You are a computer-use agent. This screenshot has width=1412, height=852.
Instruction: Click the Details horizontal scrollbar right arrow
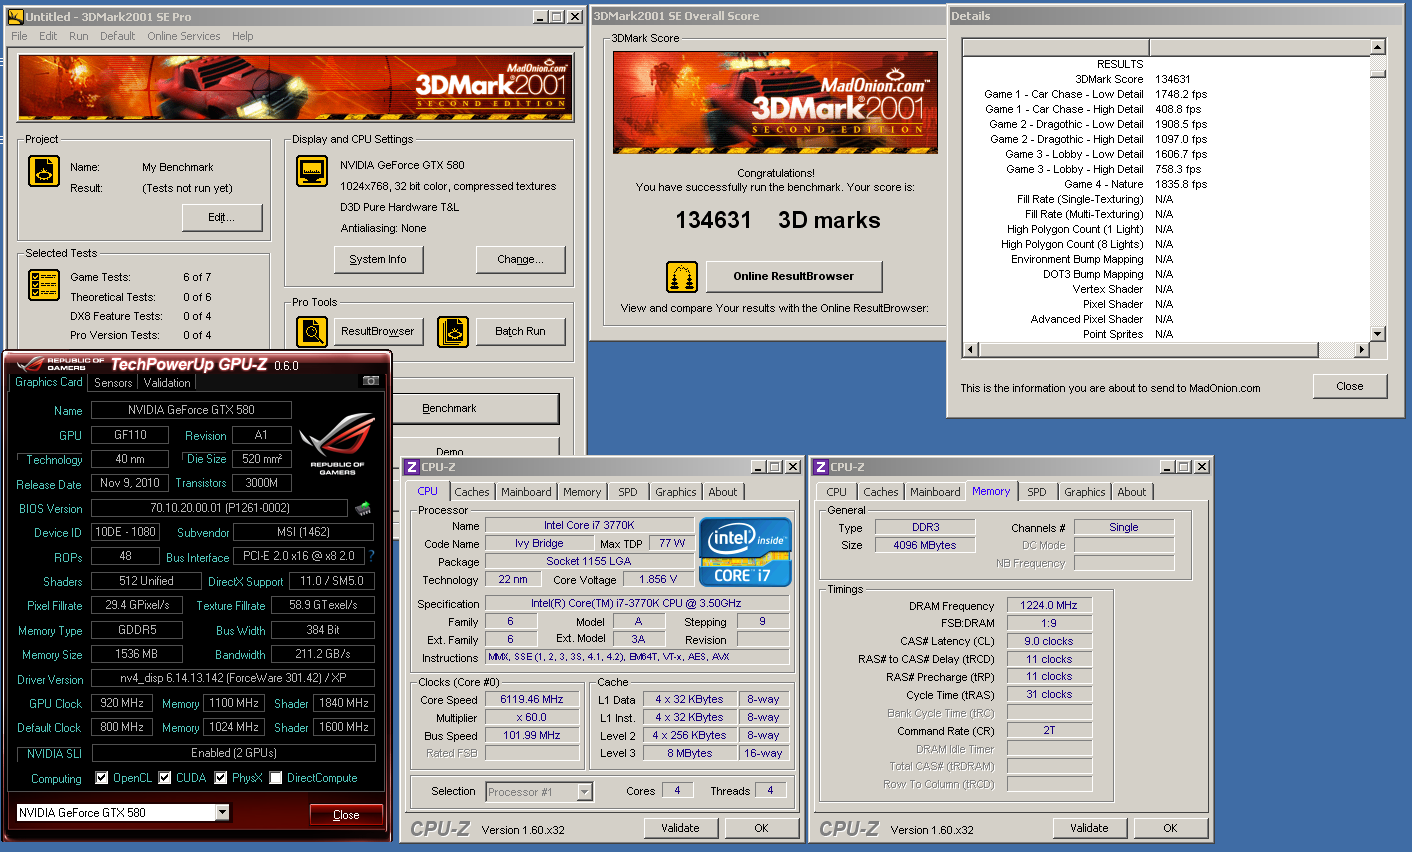click(x=1362, y=349)
